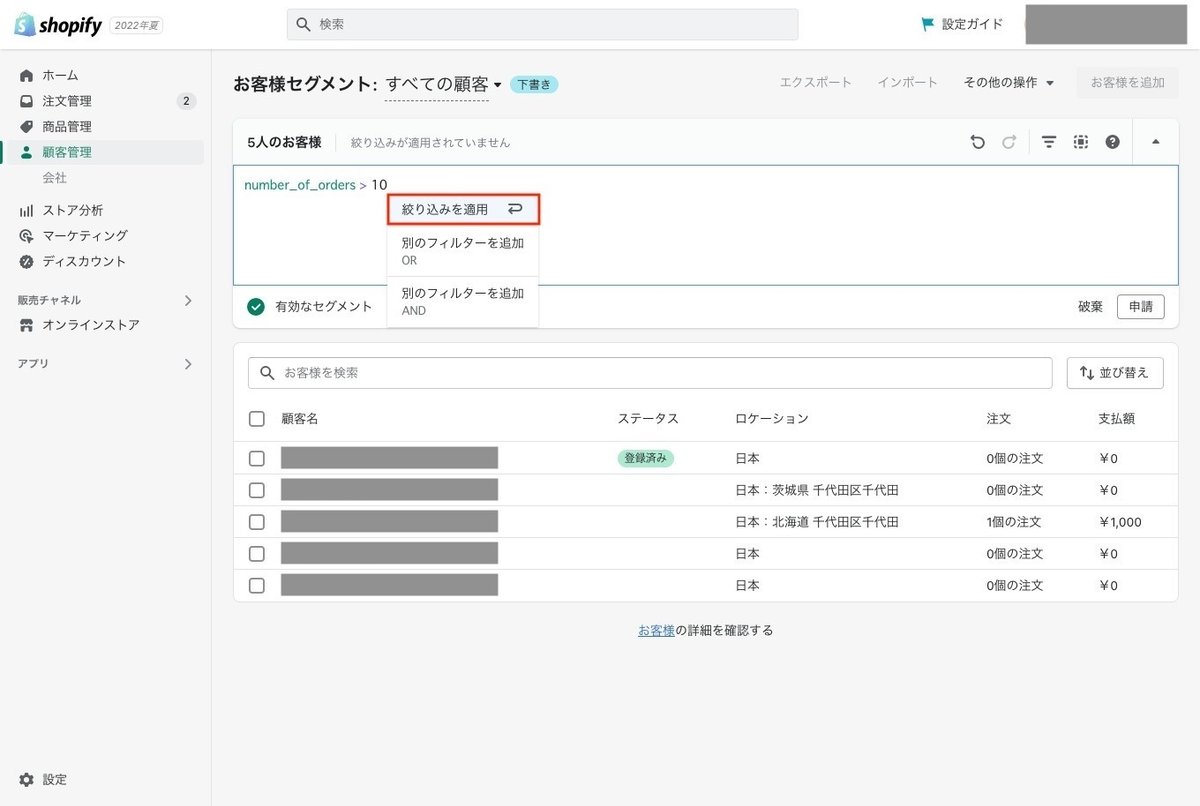Viewport: 1200px width, 806px height.
Task: Click the オンラインストア storefront icon
Action: pos(27,326)
